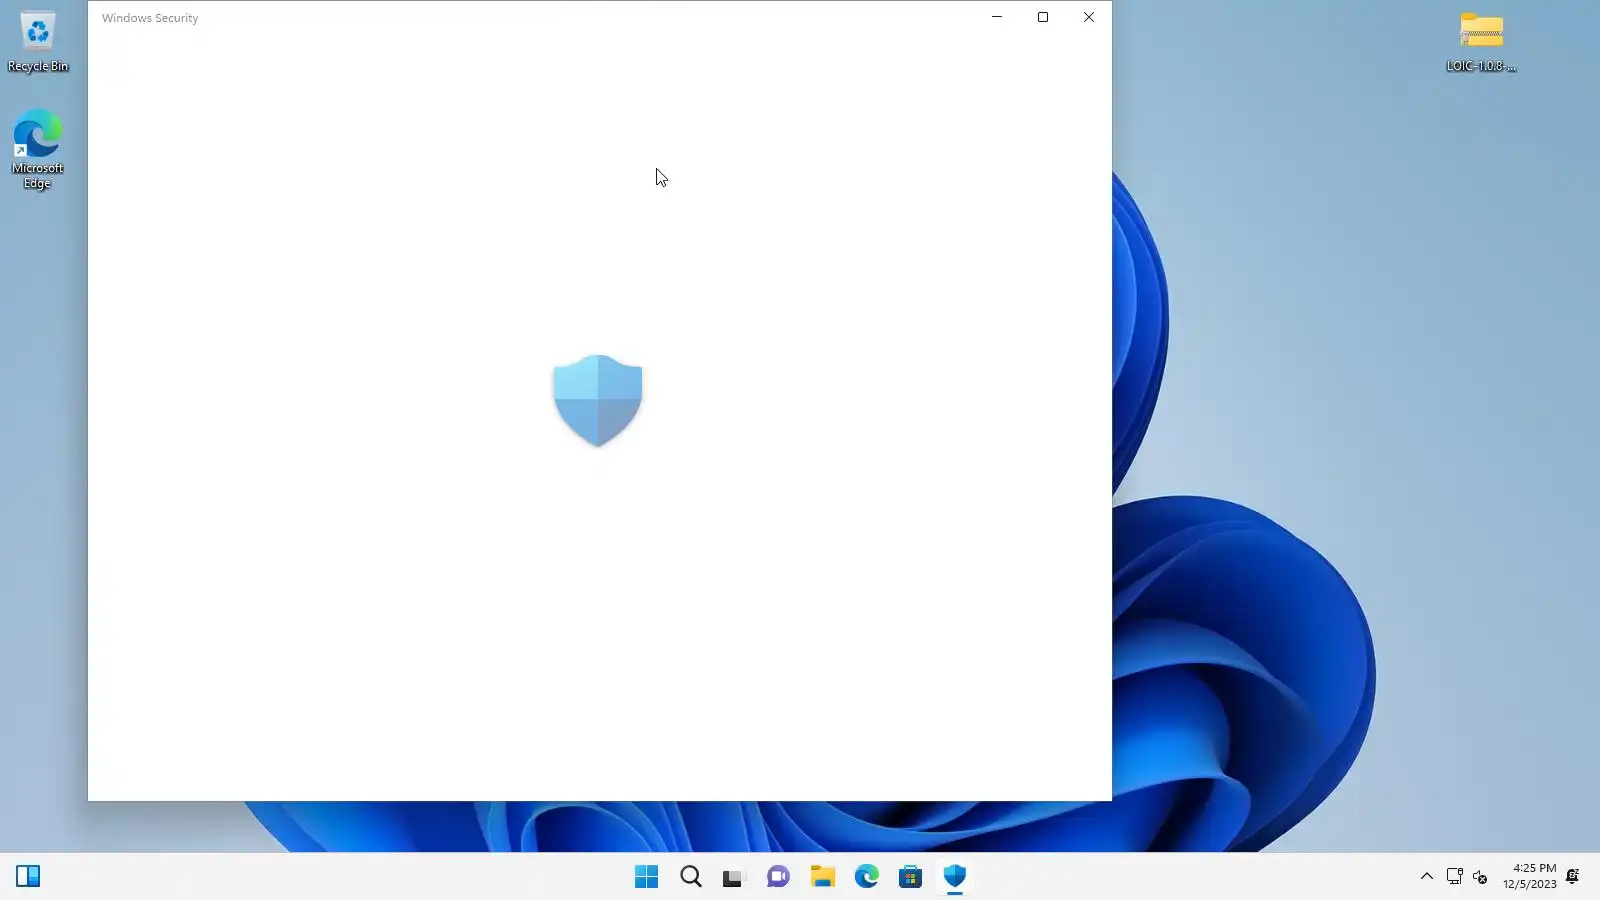Image resolution: width=1600 pixels, height=900 pixels.
Task: Select the LOIC-1.0.8 zip folder on desktop
Action: (1481, 42)
